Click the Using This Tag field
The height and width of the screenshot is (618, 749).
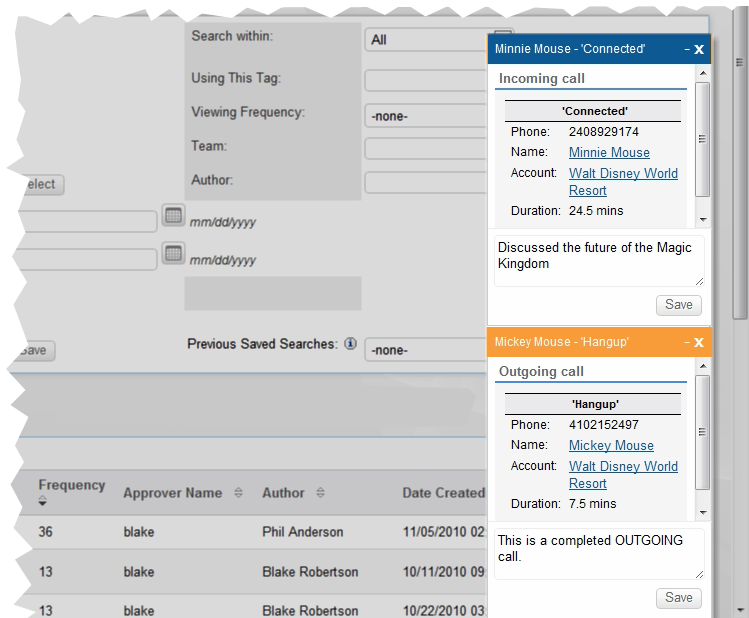point(426,80)
